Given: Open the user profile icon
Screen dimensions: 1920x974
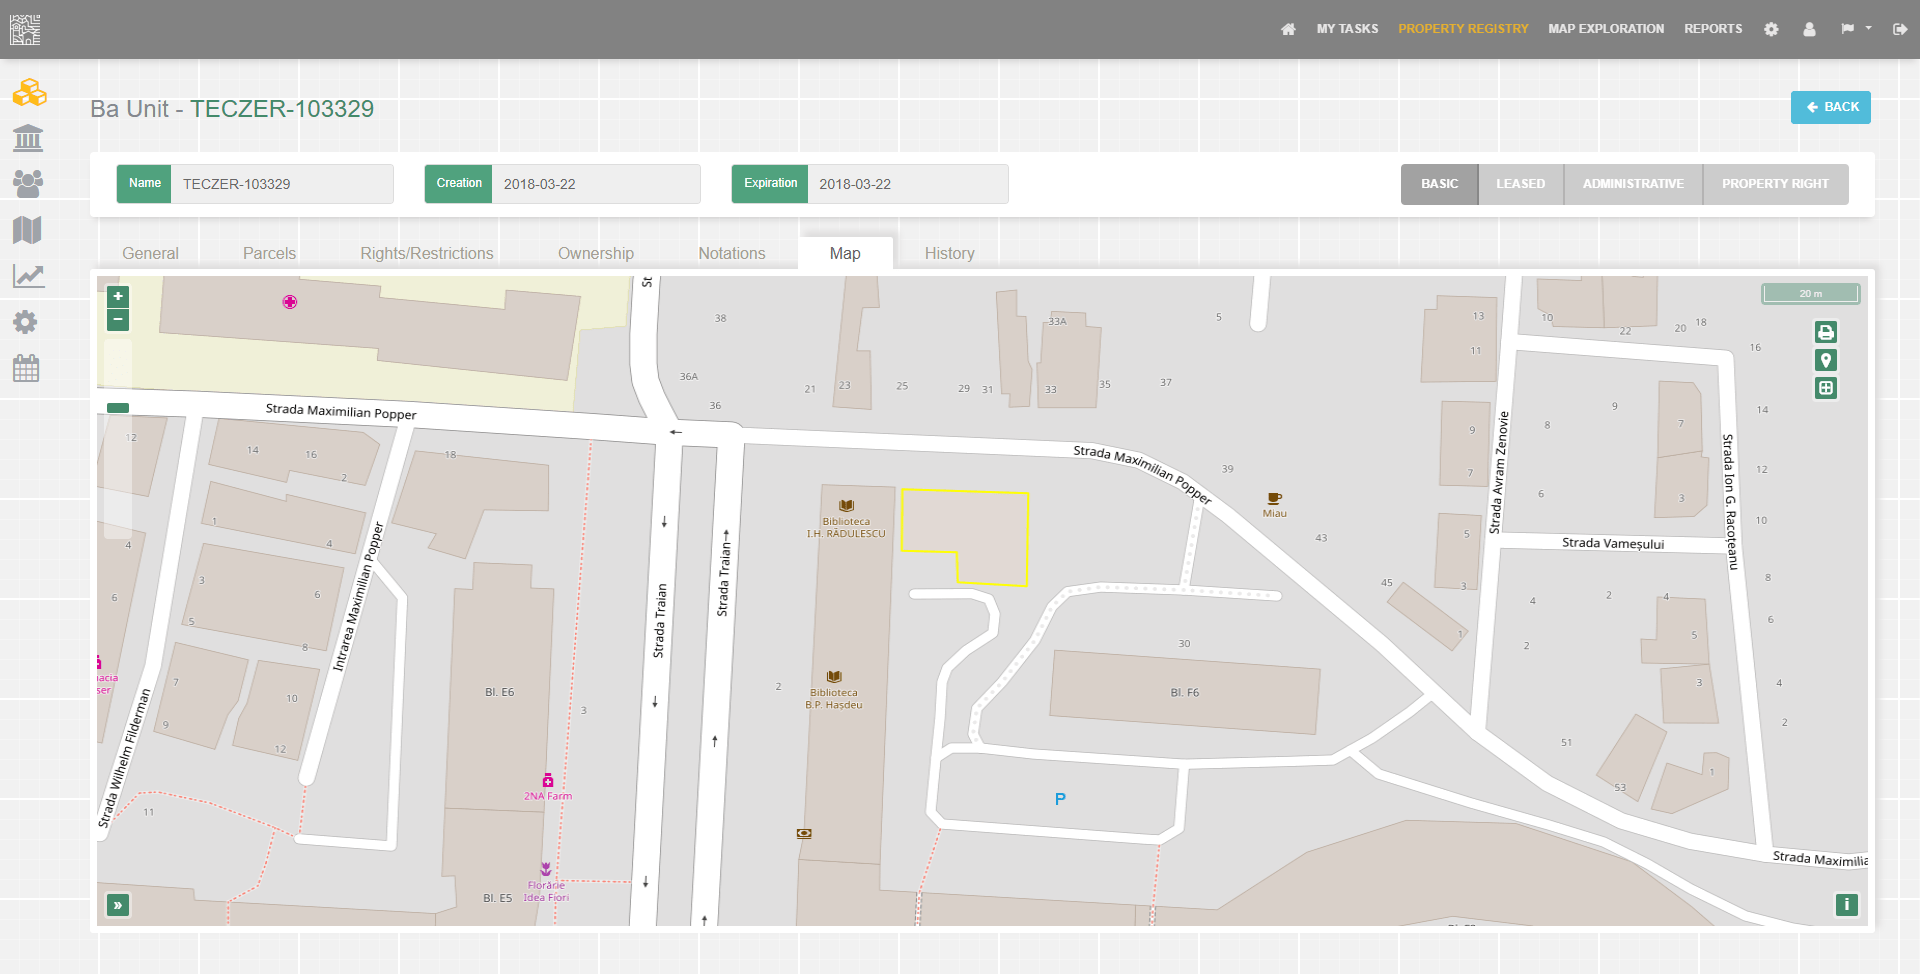Looking at the screenshot, I should (1809, 29).
